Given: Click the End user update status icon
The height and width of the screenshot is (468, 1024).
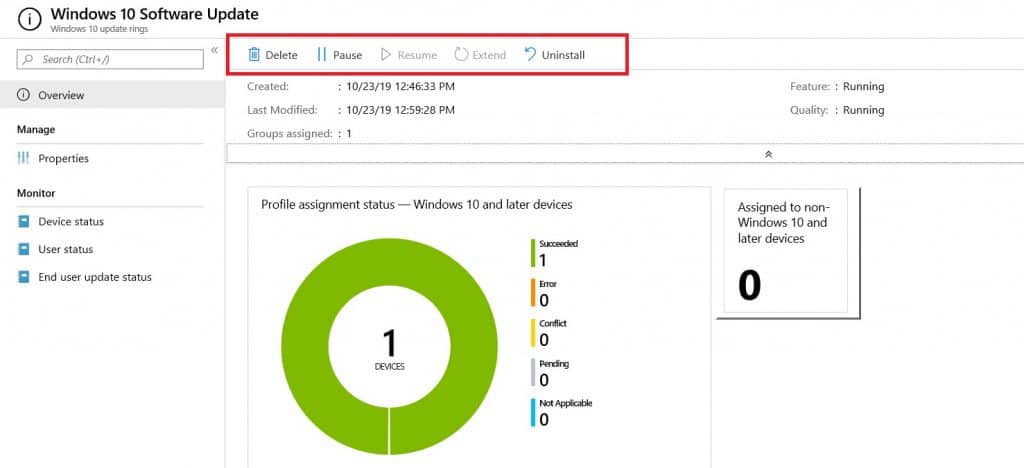Looking at the screenshot, I should pos(24,277).
